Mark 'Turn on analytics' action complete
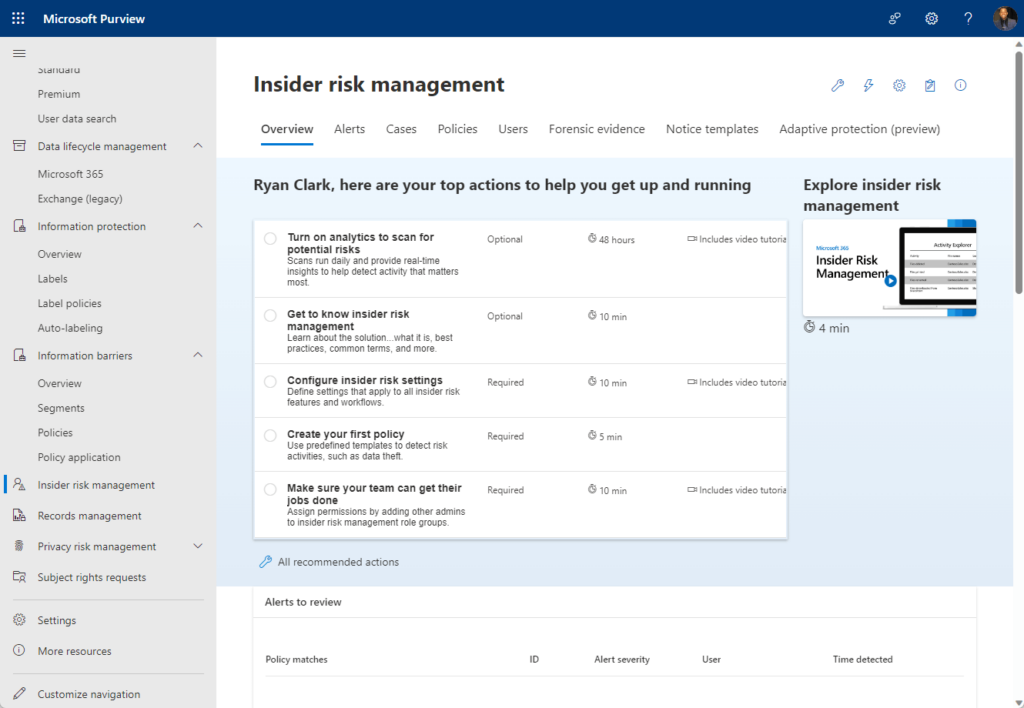 tap(270, 238)
